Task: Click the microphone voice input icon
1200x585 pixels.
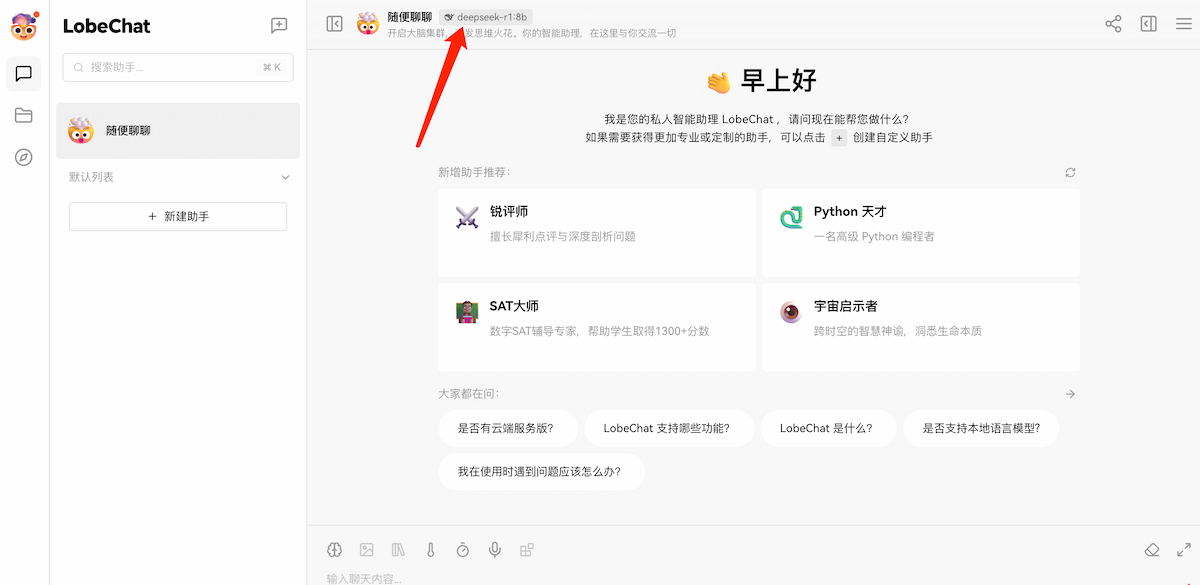Action: point(495,550)
